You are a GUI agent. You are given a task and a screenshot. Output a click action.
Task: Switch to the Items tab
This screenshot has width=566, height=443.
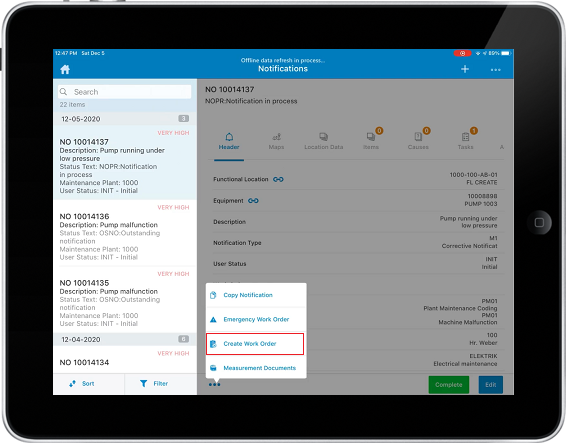tap(371, 141)
